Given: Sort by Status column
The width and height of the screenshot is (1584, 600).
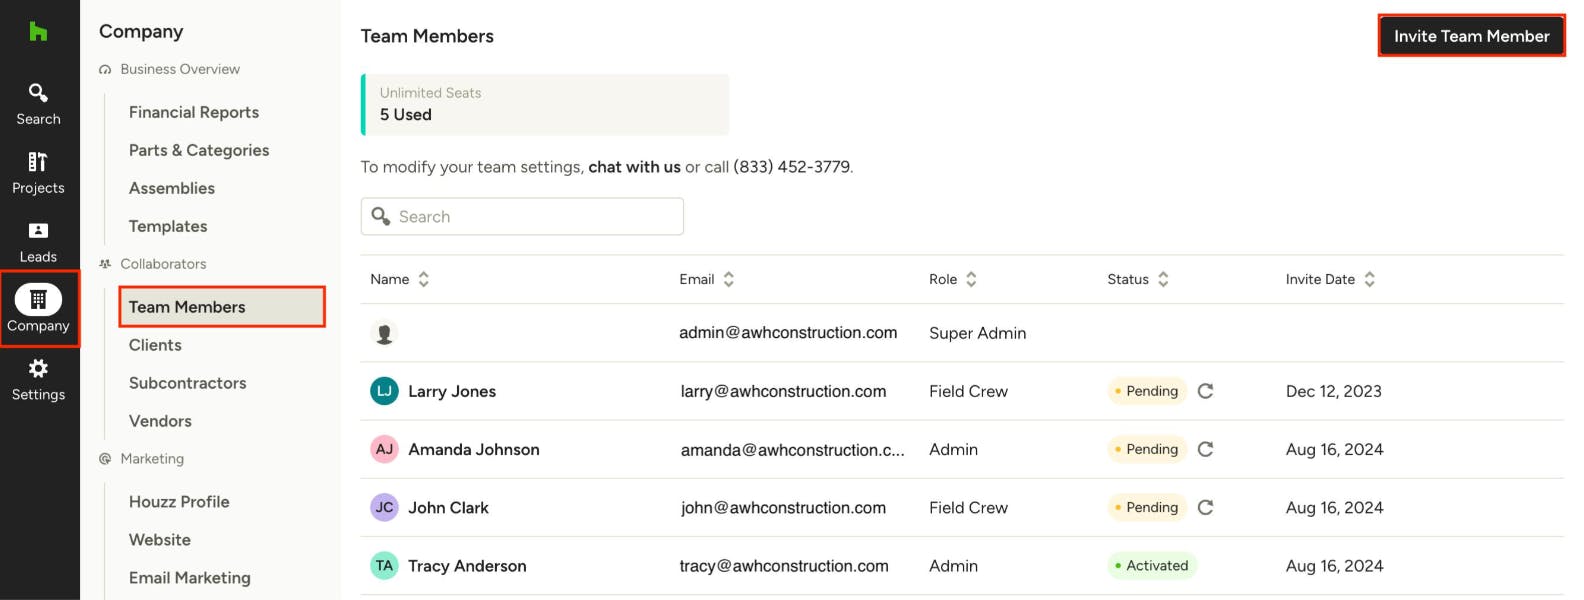Looking at the screenshot, I should coord(1163,280).
